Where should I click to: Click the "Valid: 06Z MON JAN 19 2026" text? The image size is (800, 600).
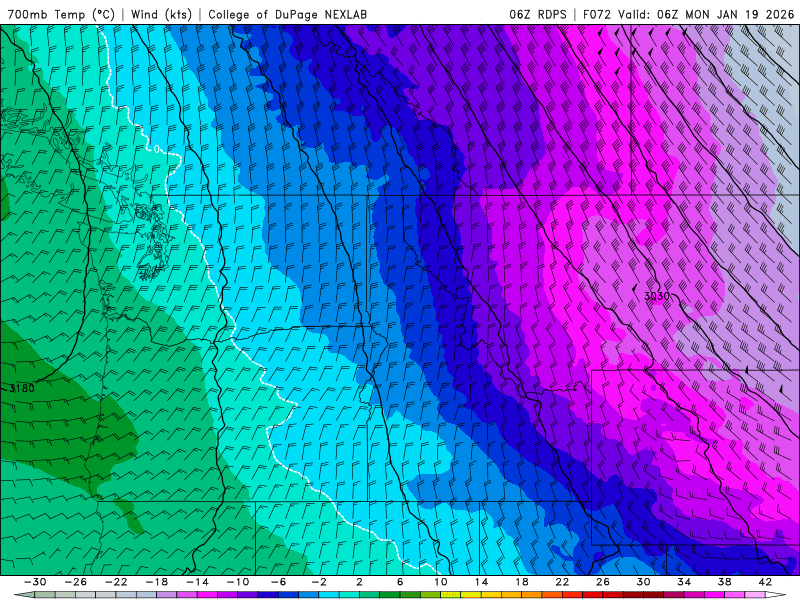(x=706, y=14)
